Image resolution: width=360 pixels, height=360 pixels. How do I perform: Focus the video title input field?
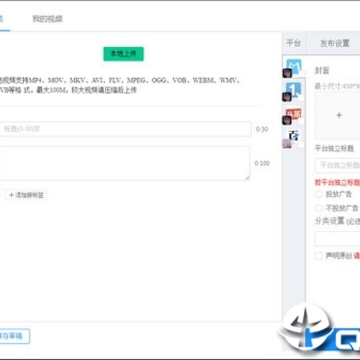click(x=125, y=129)
